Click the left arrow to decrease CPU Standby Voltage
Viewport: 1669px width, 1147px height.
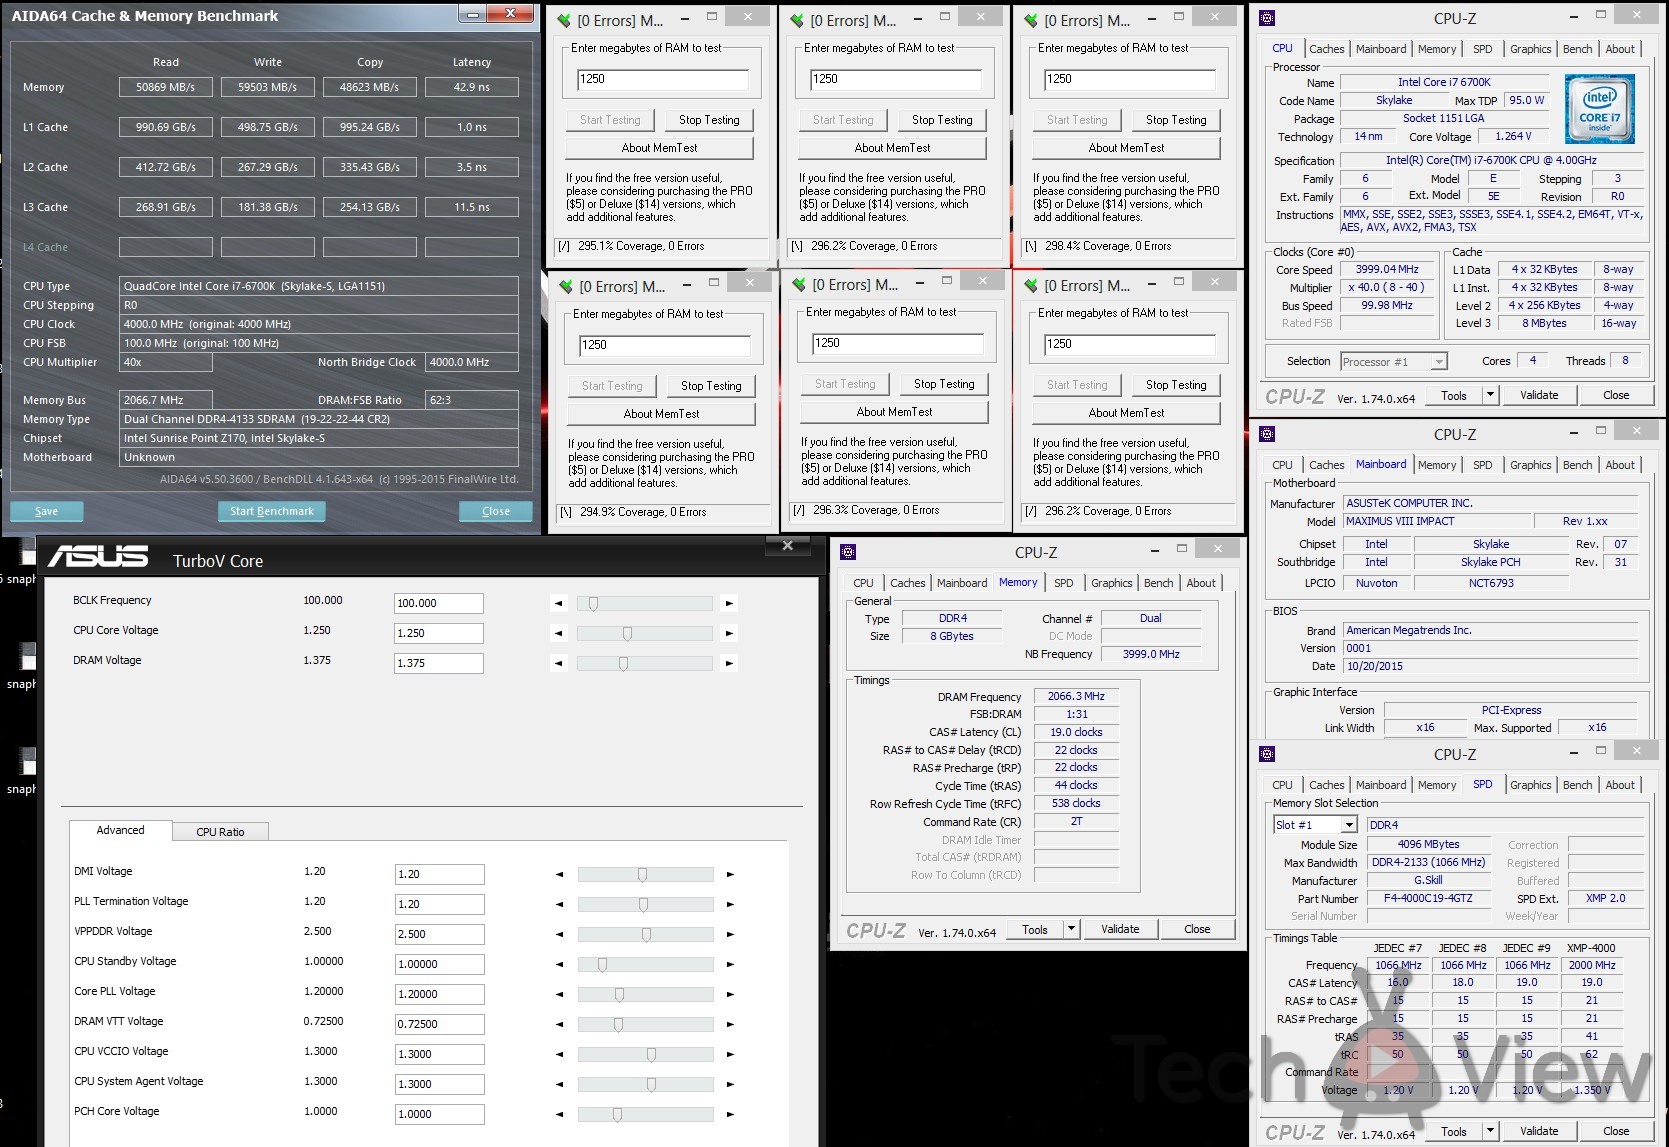click(x=559, y=965)
